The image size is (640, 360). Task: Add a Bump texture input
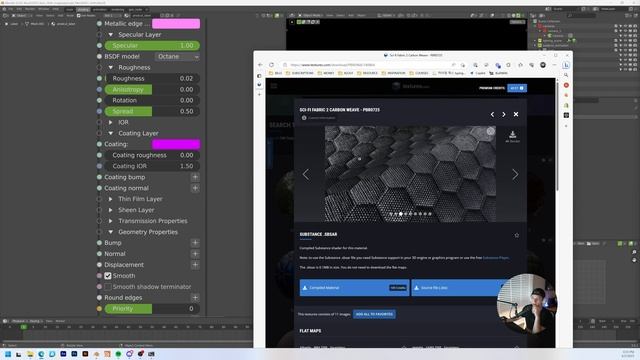click(x=195, y=243)
